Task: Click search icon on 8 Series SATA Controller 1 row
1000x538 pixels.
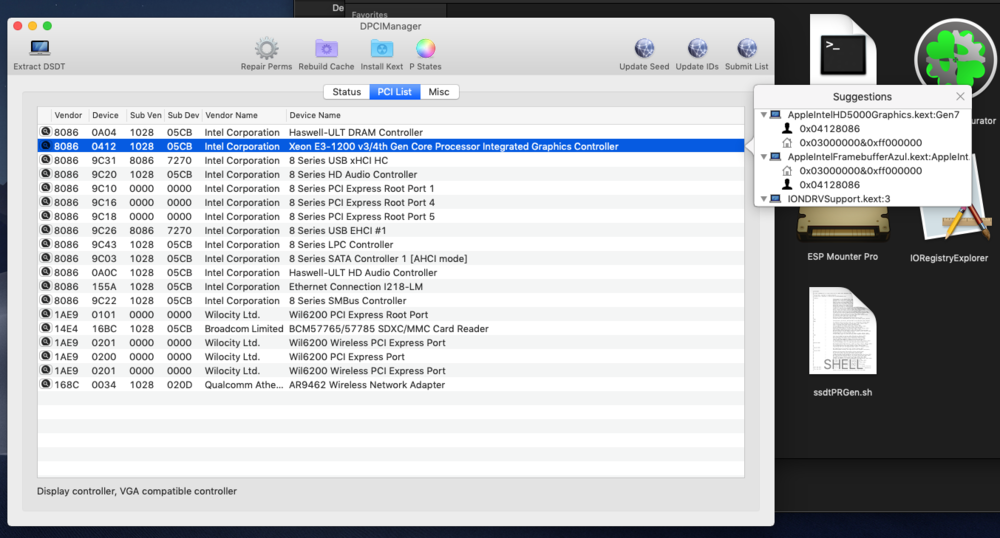Action: (45, 258)
